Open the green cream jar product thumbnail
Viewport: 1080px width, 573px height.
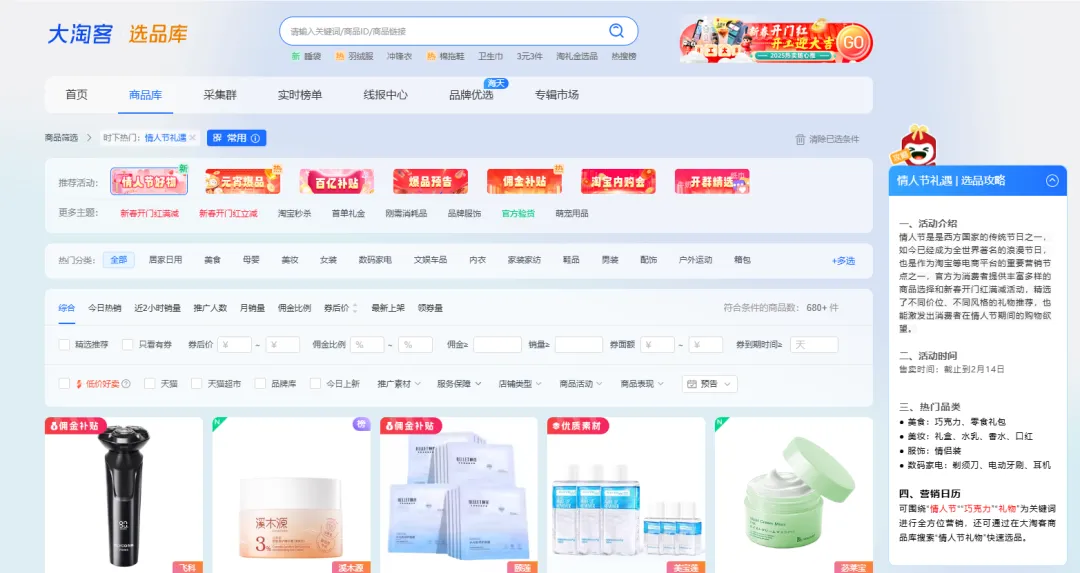[x=793, y=494]
